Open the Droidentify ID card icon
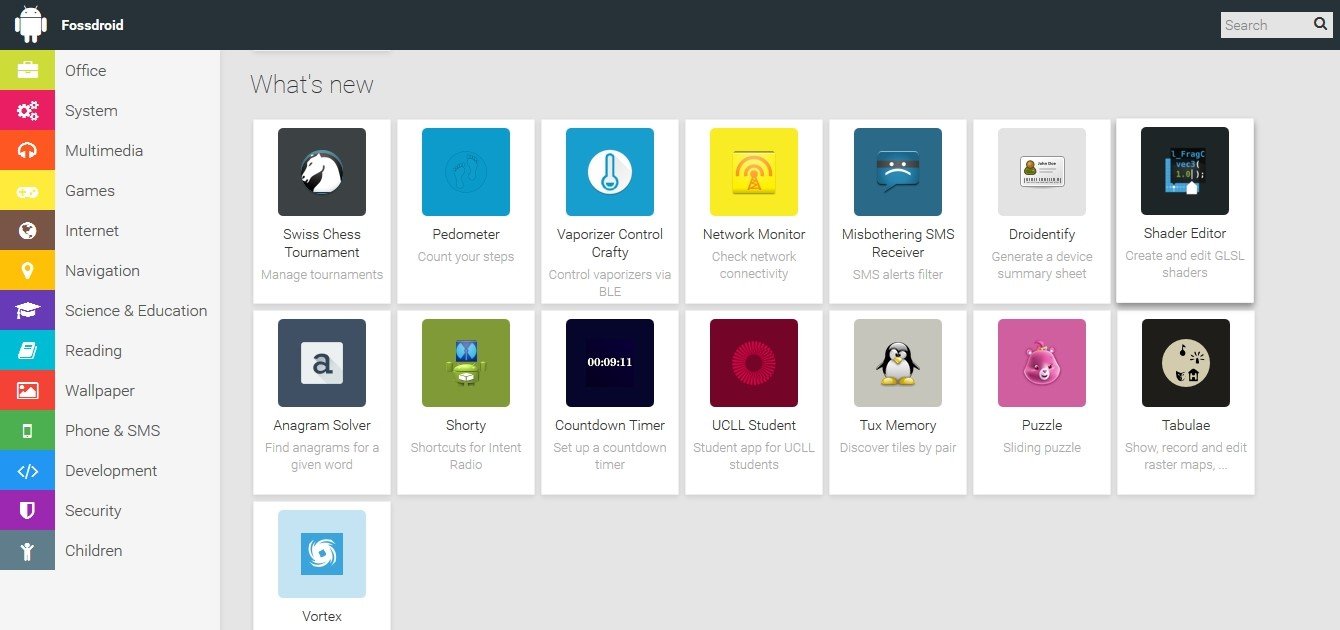 point(1042,172)
